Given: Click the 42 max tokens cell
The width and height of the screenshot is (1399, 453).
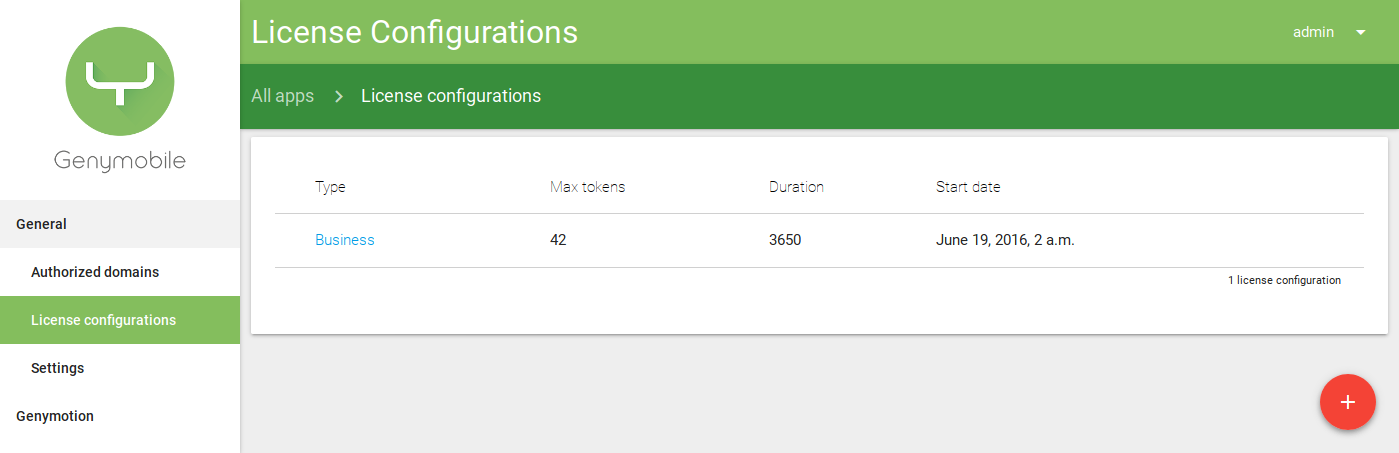Looking at the screenshot, I should (558, 240).
